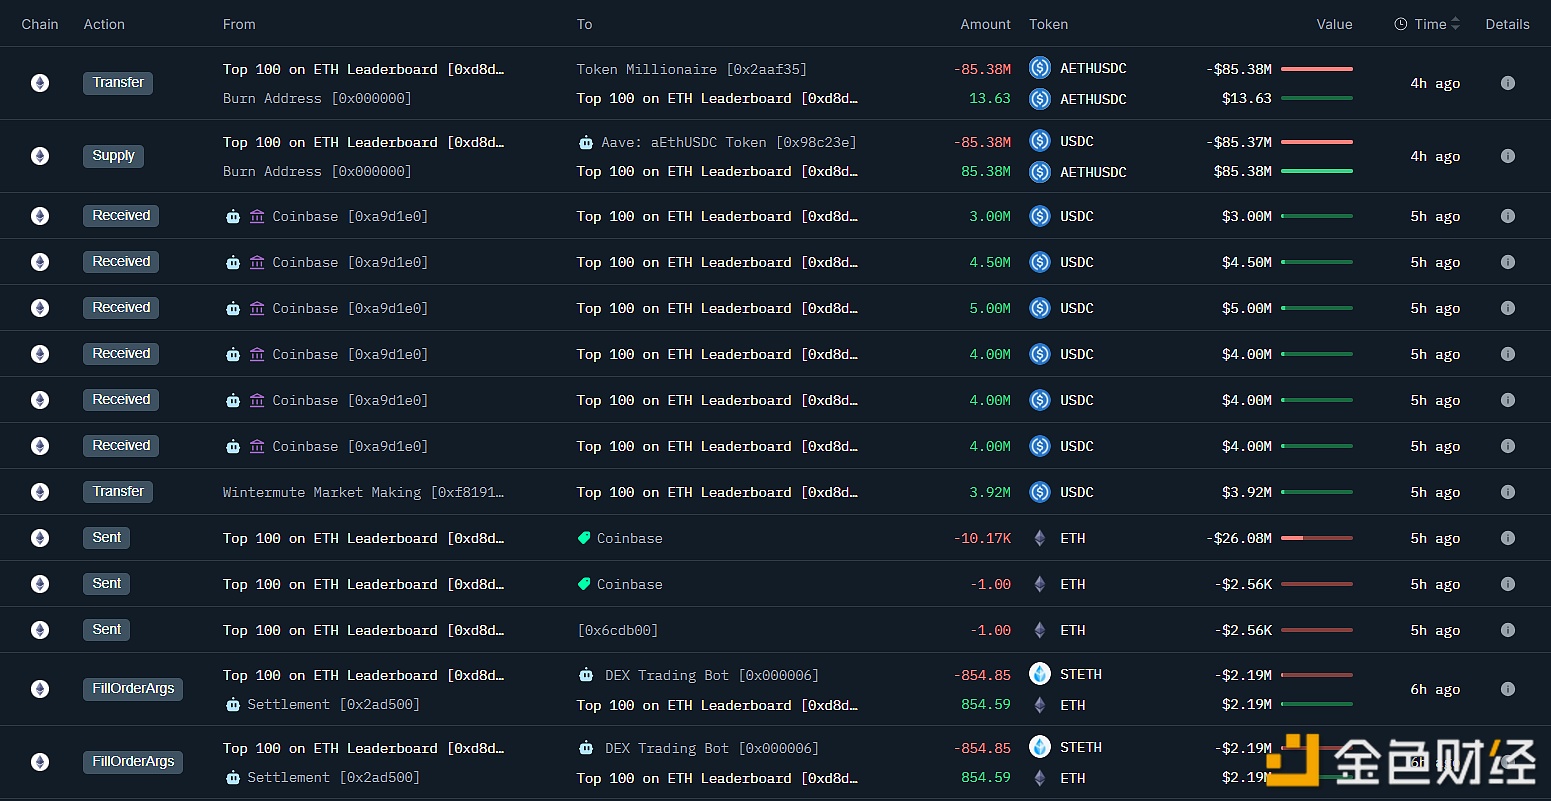This screenshot has height=801, width=1551.
Task: Open the Token Millionaire [0x2aaf35] address link
Action: 691,69
